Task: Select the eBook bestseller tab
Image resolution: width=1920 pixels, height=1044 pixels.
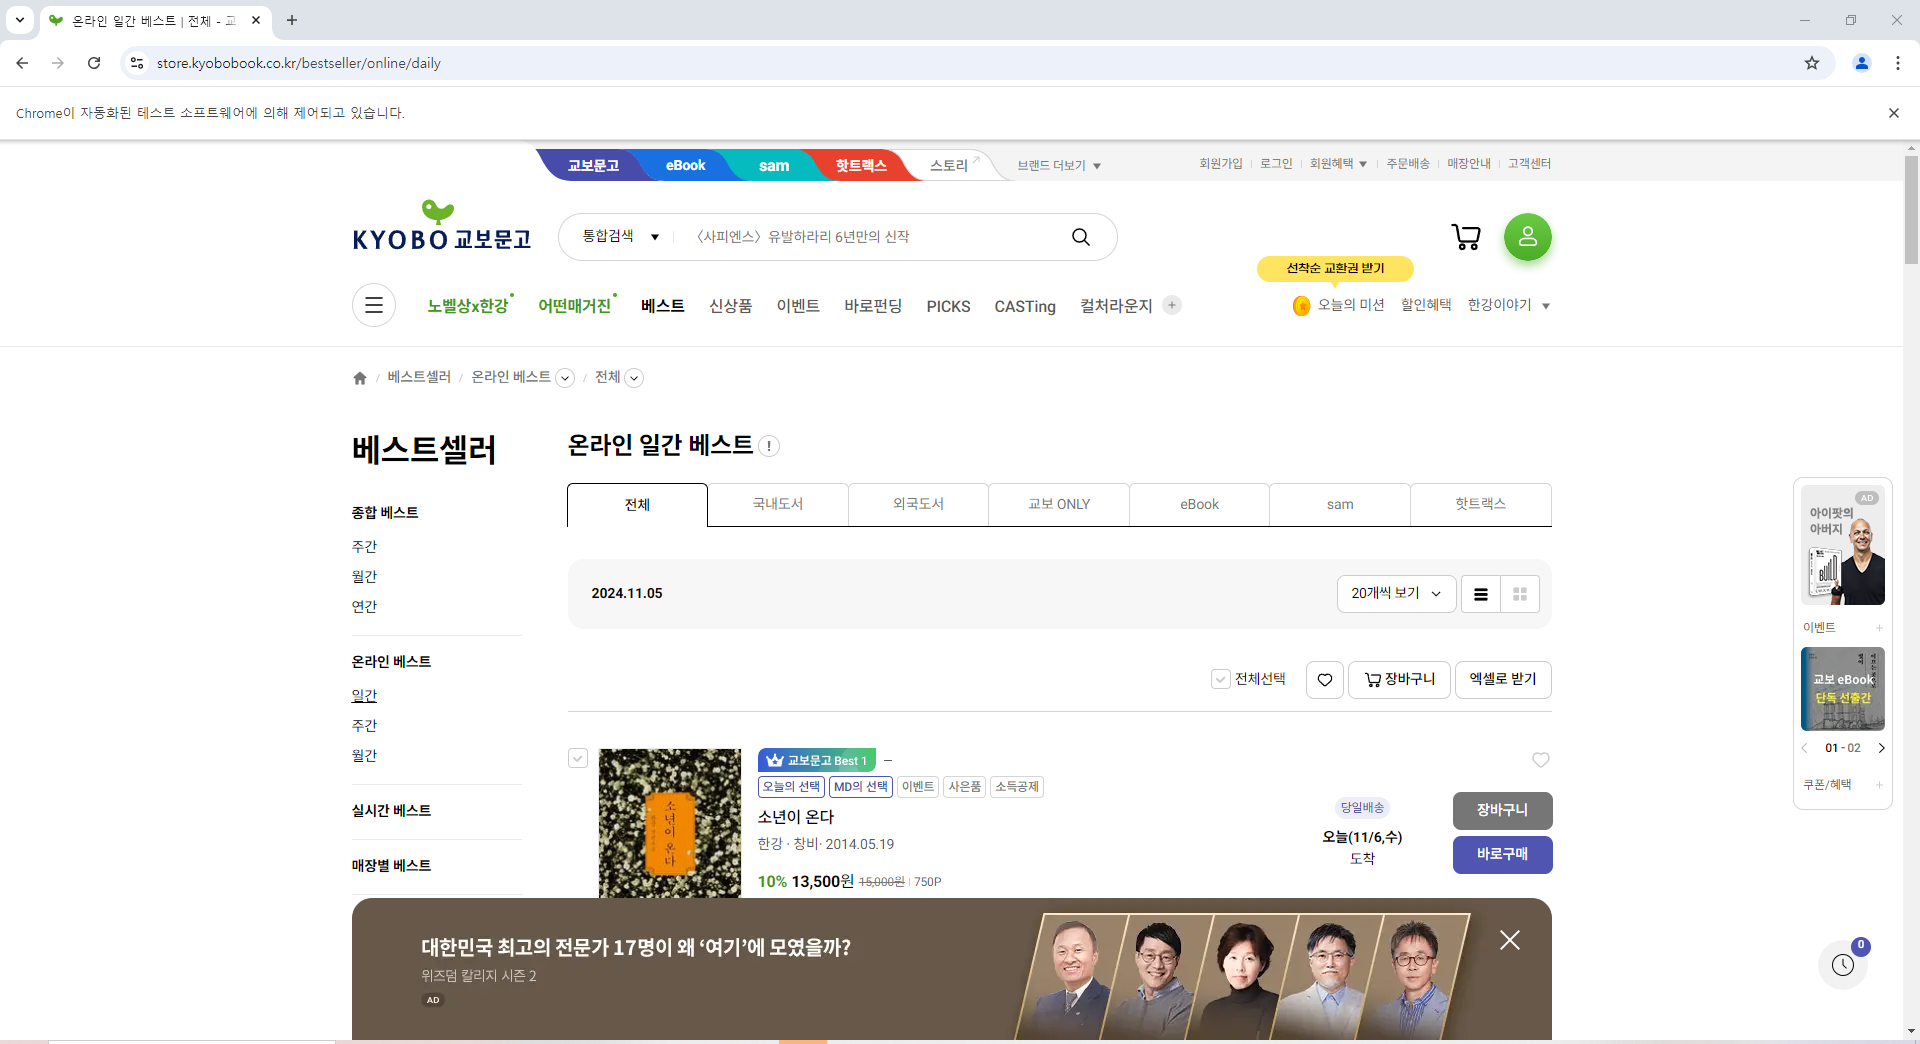Action: pos(1199,505)
